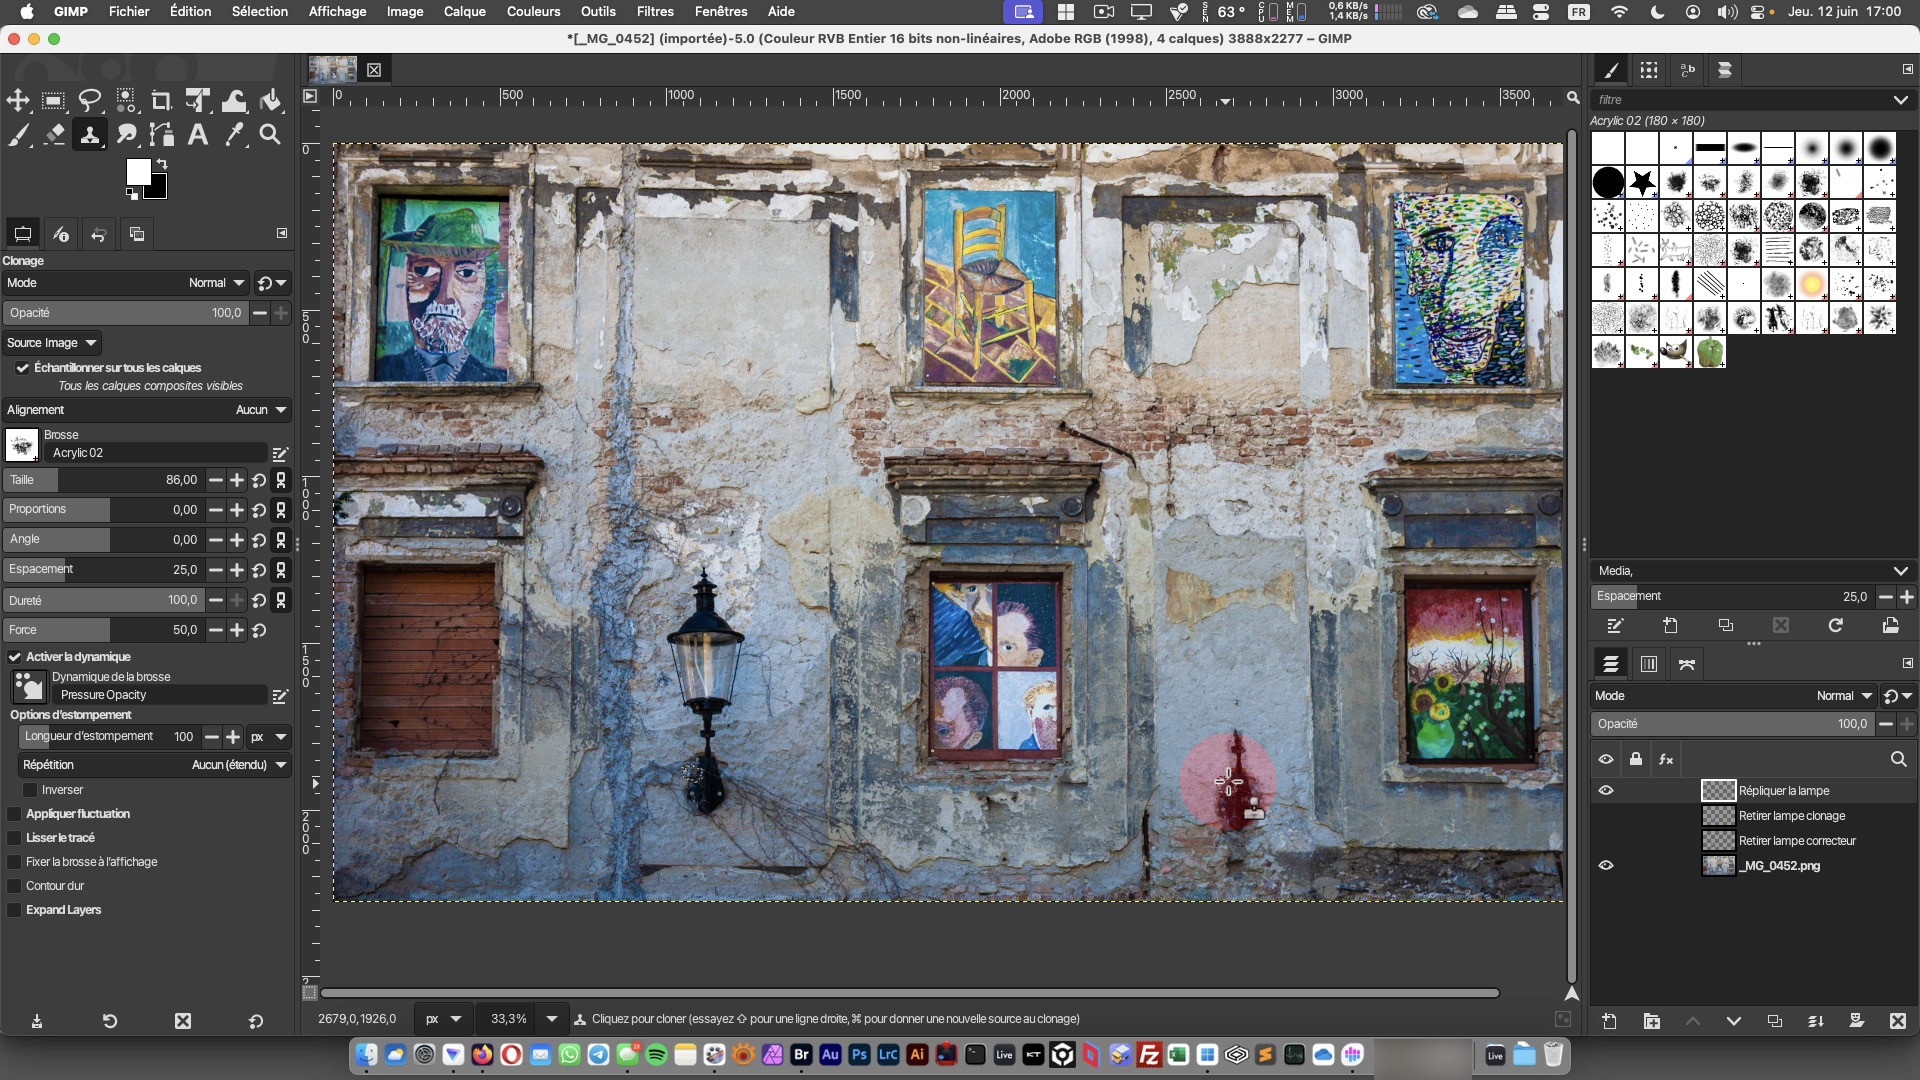Enable Appliquer fluctuation option
The width and height of the screenshot is (1920, 1080).
click(14, 814)
